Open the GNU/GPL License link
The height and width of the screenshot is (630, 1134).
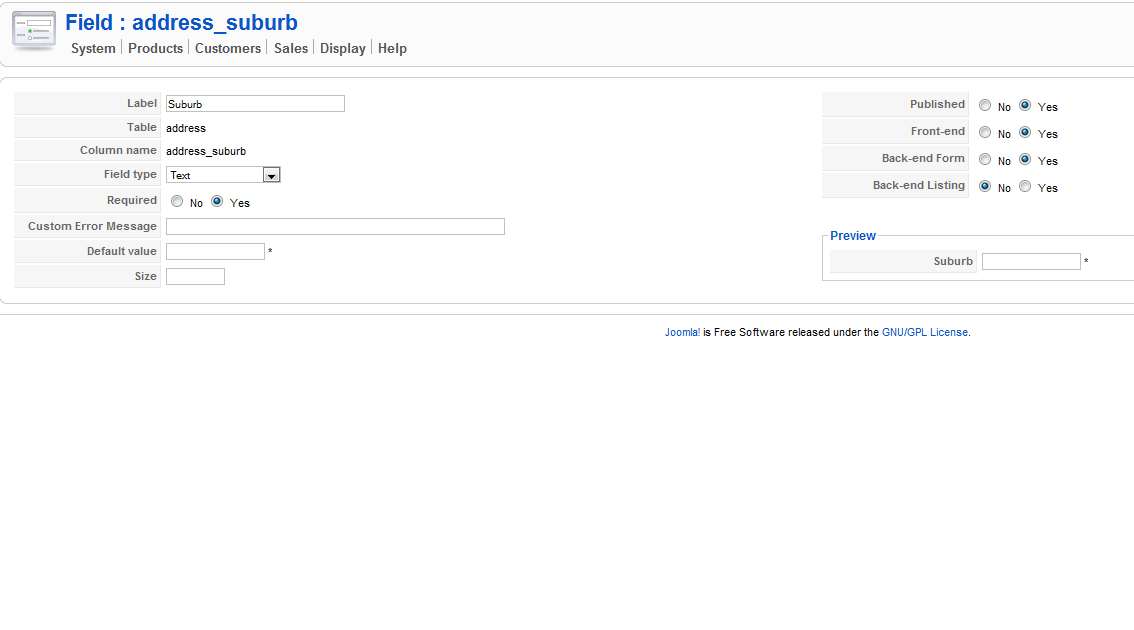(x=925, y=332)
